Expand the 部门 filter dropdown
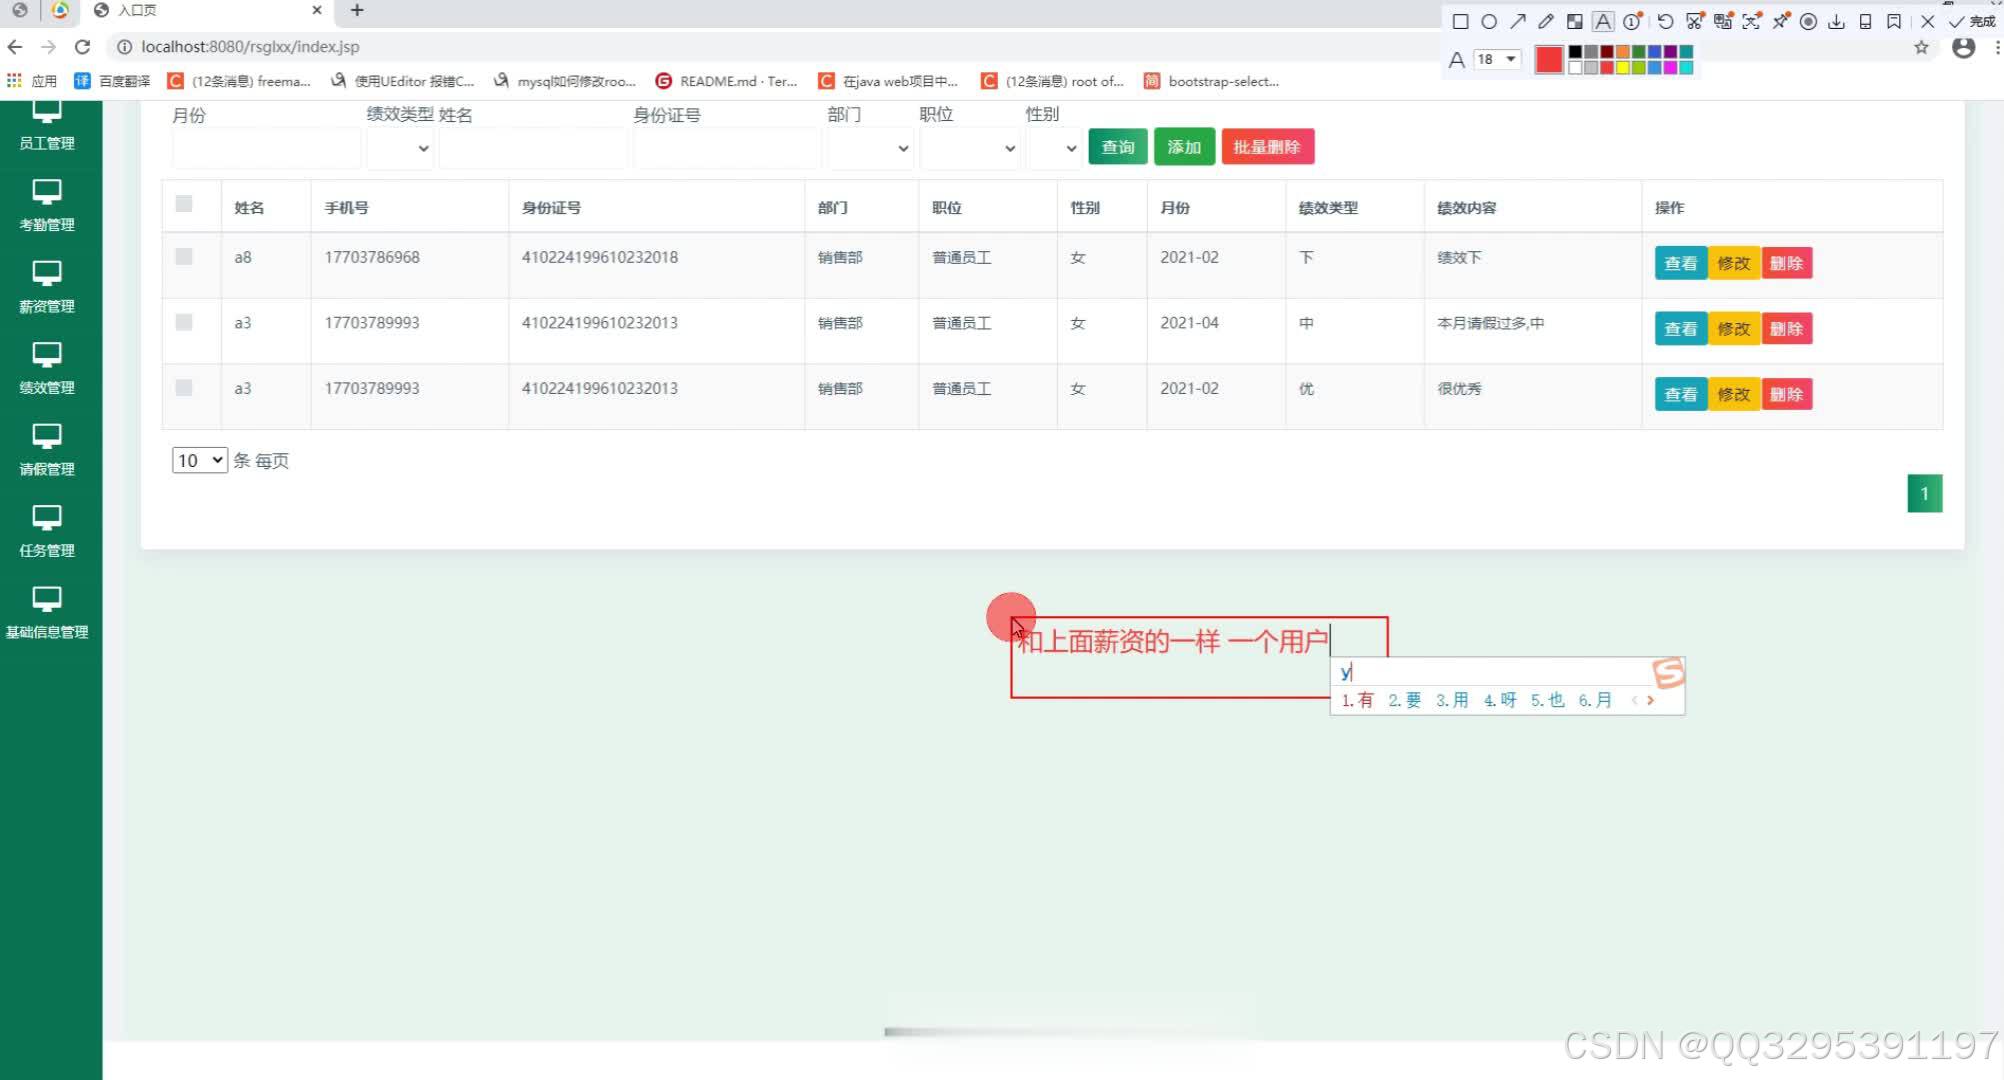 (870, 148)
